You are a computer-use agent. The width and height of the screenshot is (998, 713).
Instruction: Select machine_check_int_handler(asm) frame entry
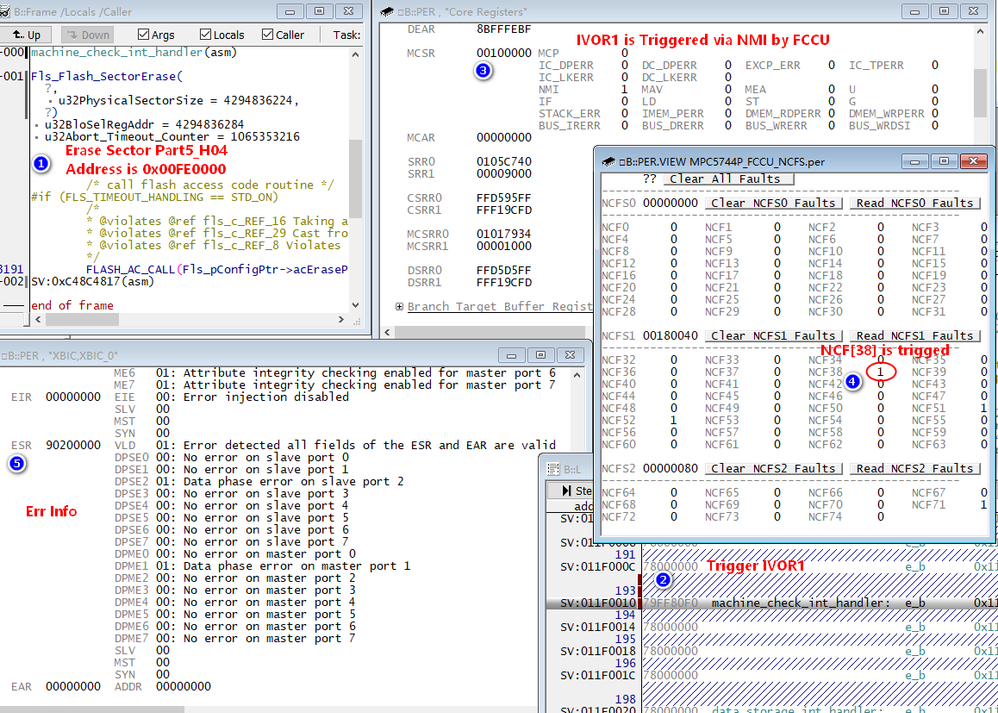click(x=134, y=52)
